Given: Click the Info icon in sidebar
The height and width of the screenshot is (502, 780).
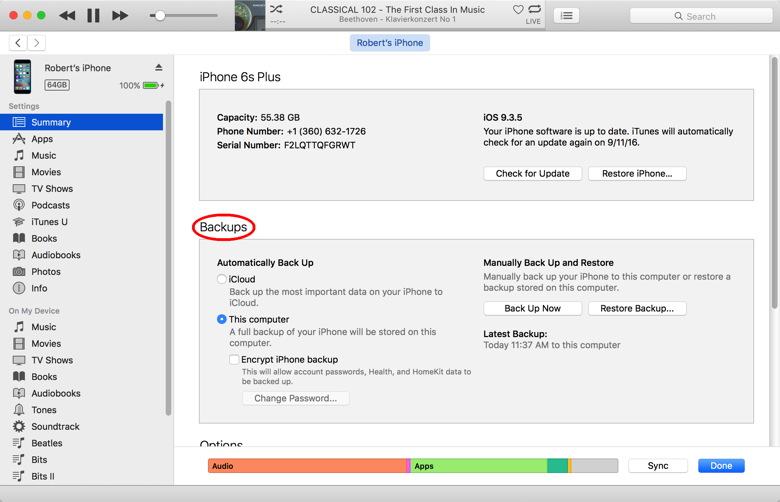Looking at the screenshot, I should click(19, 288).
